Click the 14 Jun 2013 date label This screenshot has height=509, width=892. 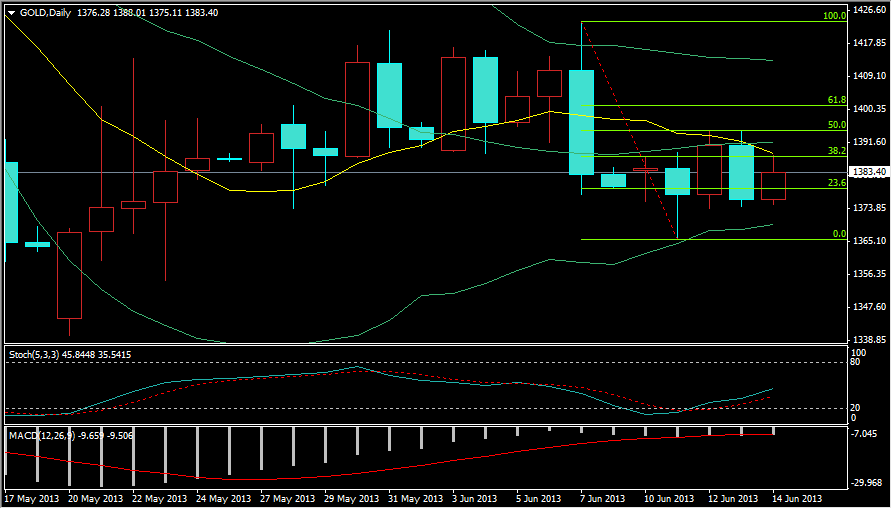coord(798,499)
